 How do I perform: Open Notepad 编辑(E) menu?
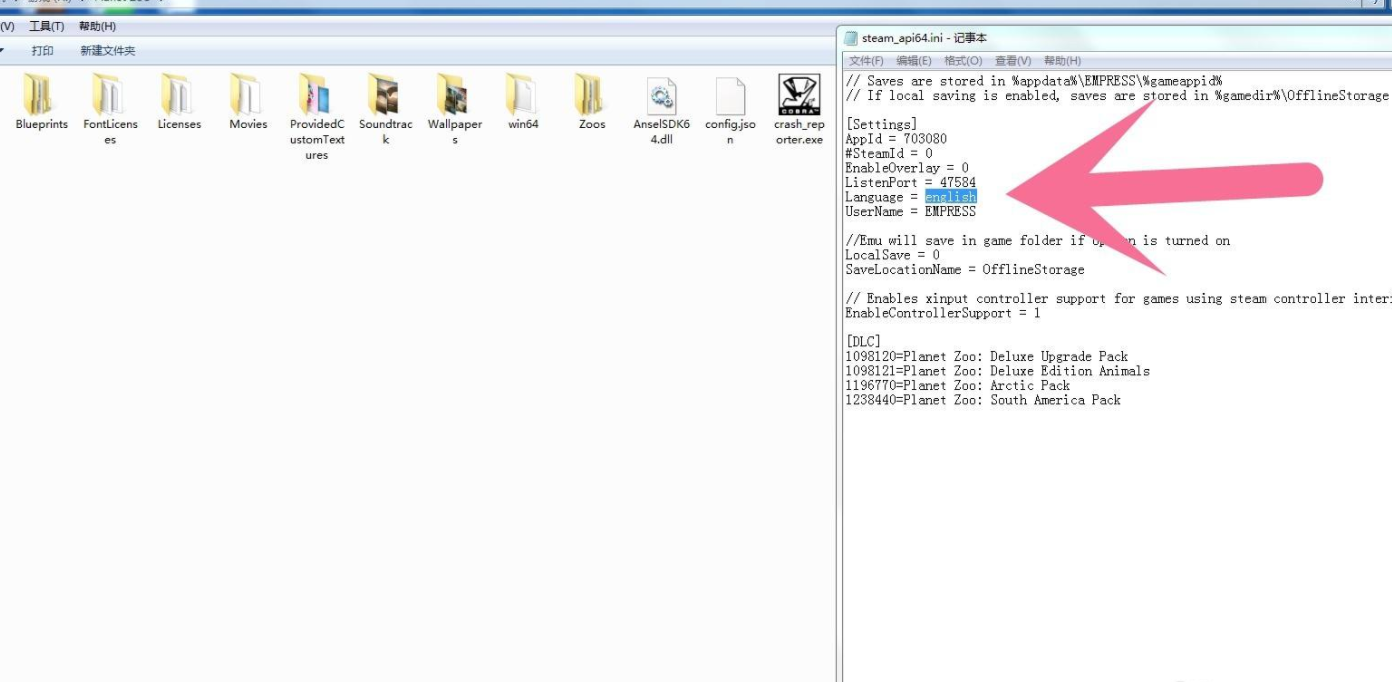[914, 61]
